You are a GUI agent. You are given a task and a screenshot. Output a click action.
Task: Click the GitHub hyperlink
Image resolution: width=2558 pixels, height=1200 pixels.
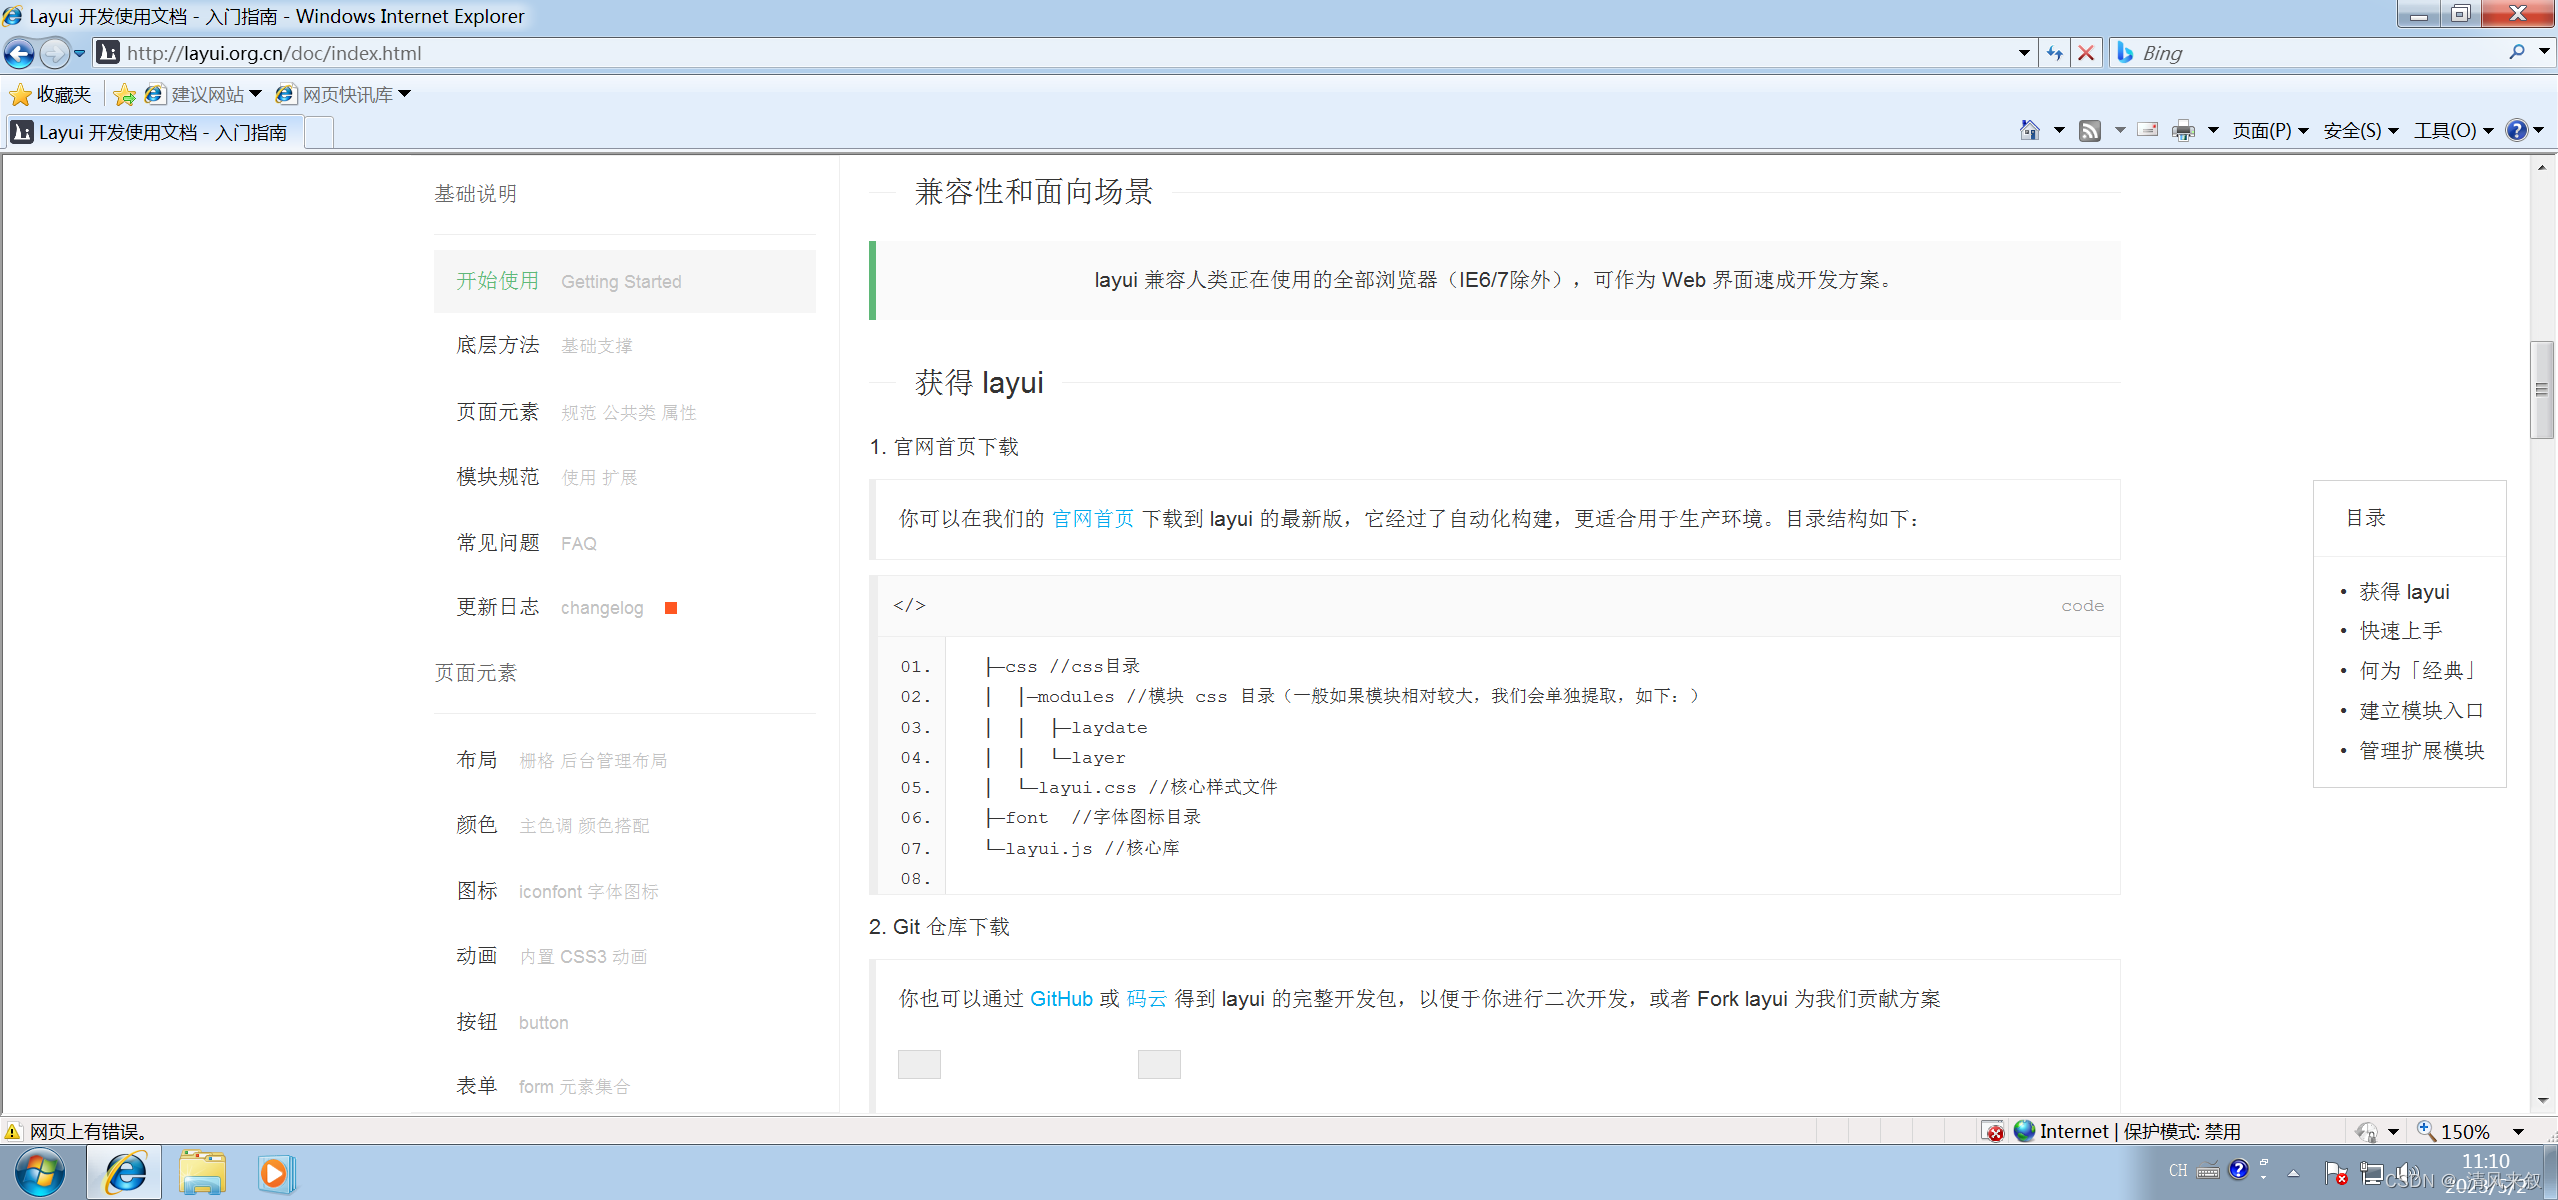(1061, 998)
